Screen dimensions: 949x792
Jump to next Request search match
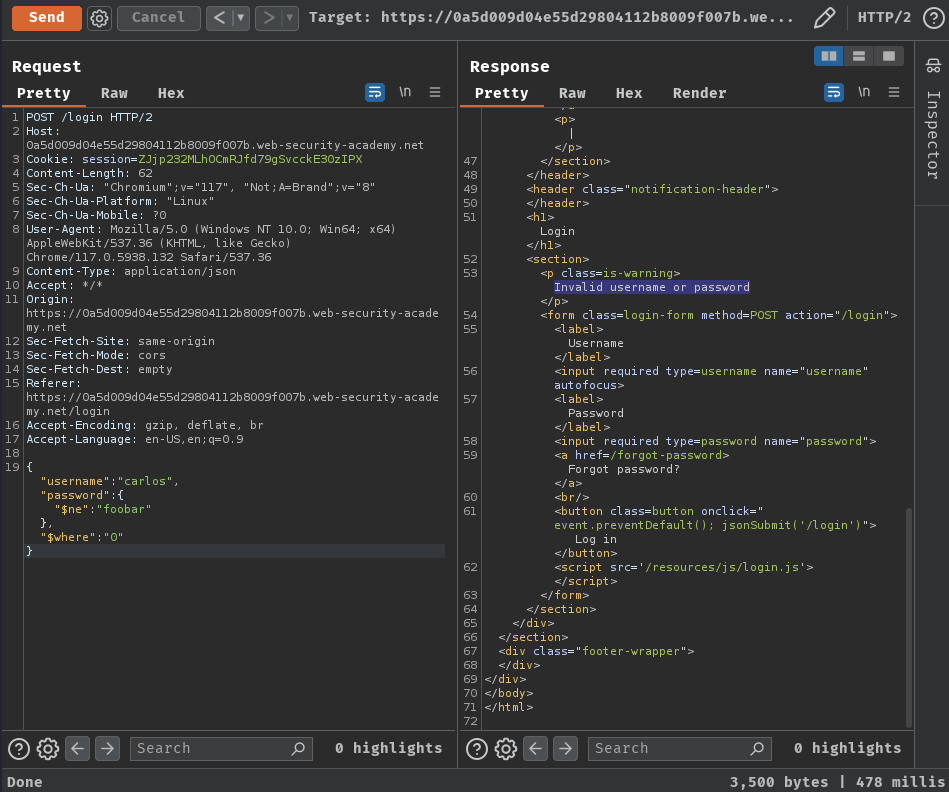[x=107, y=749]
